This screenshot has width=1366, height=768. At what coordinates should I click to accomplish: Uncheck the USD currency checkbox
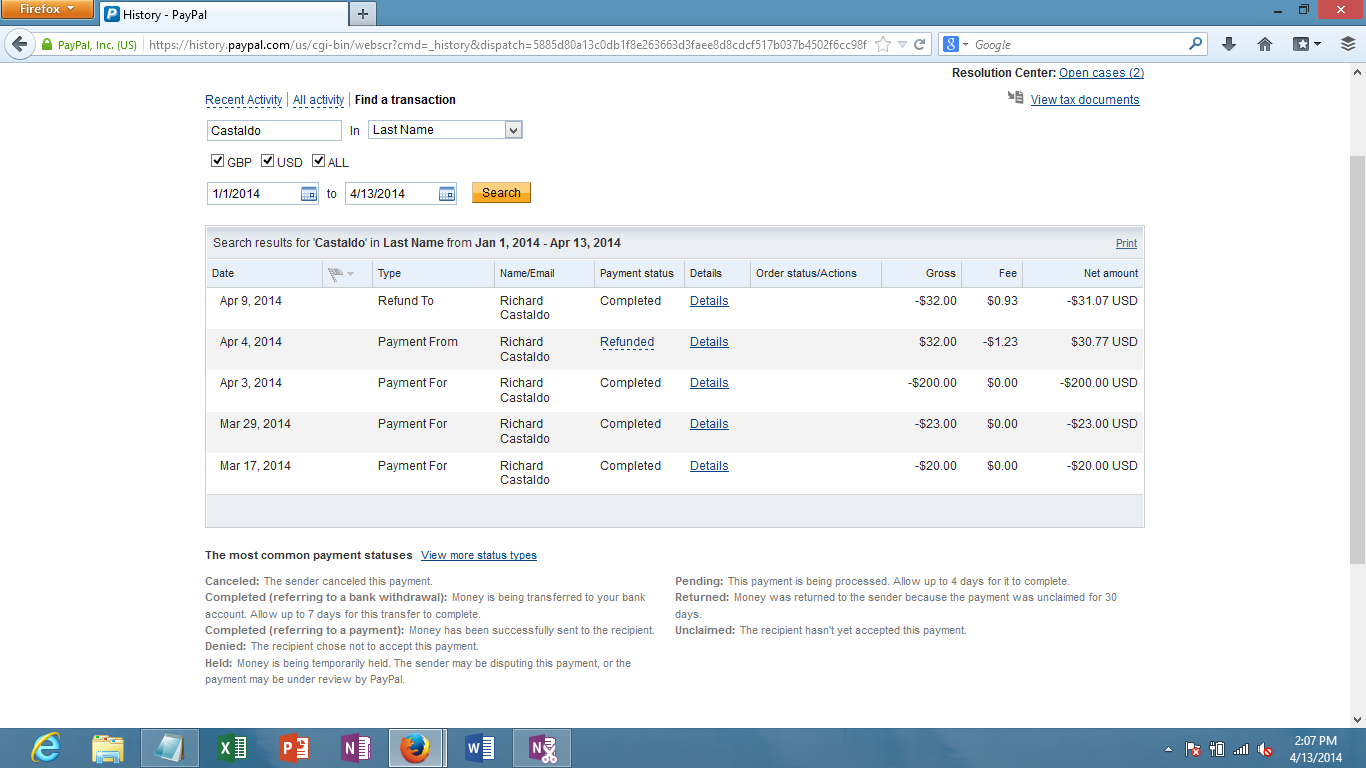pyautogui.click(x=267, y=161)
